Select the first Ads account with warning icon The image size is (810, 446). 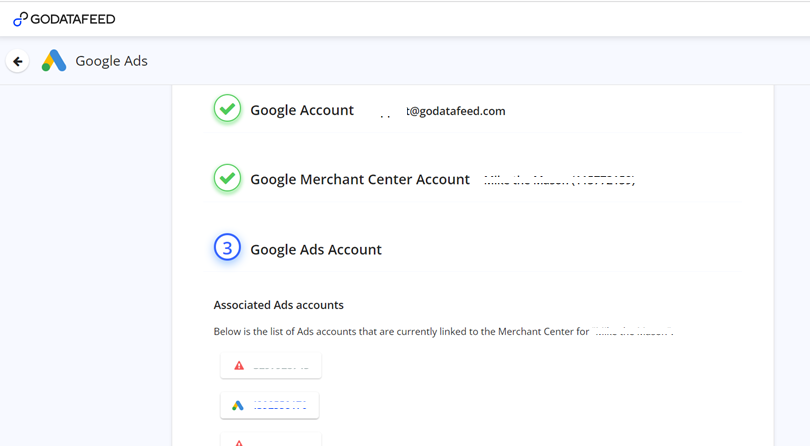tap(271, 366)
